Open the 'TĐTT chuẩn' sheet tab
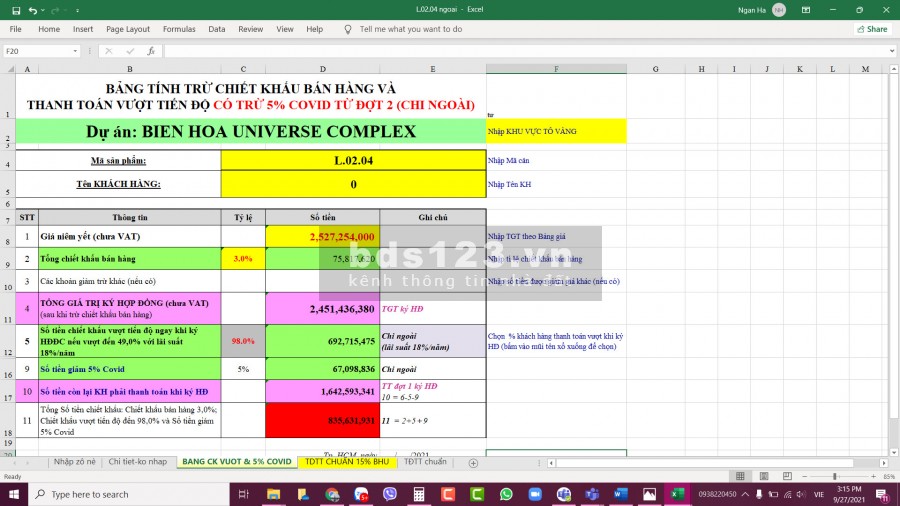 [425, 462]
